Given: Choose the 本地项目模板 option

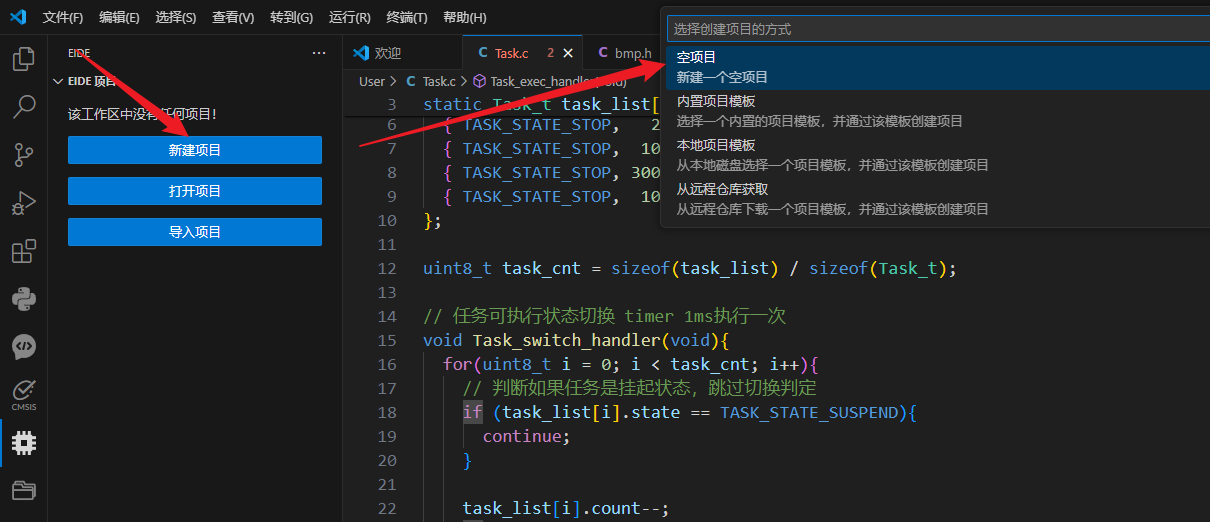Looking at the screenshot, I should (938, 155).
